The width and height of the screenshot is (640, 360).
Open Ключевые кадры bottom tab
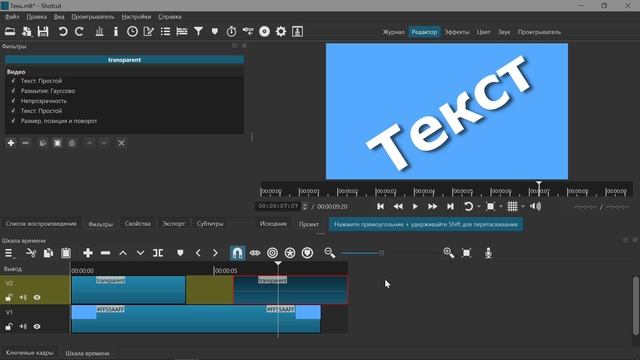[29, 353]
